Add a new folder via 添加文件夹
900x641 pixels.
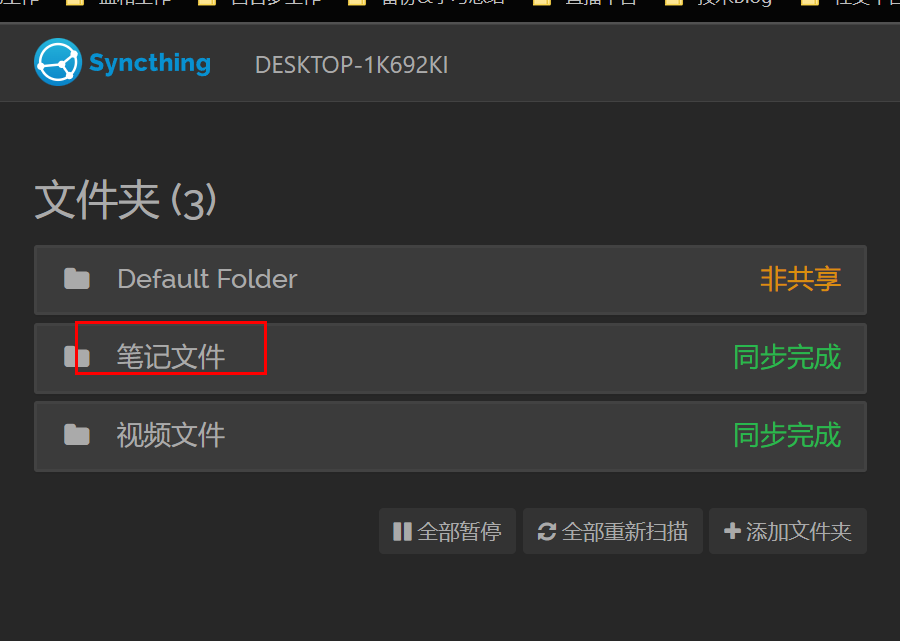(x=788, y=531)
